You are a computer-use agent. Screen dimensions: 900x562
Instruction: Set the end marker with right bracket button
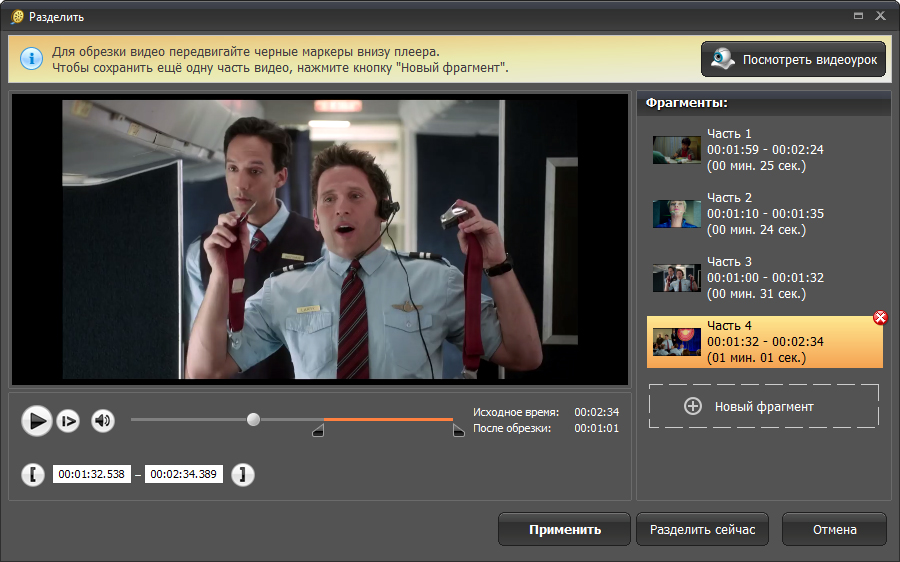pyautogui.click(x=243, y=475)
